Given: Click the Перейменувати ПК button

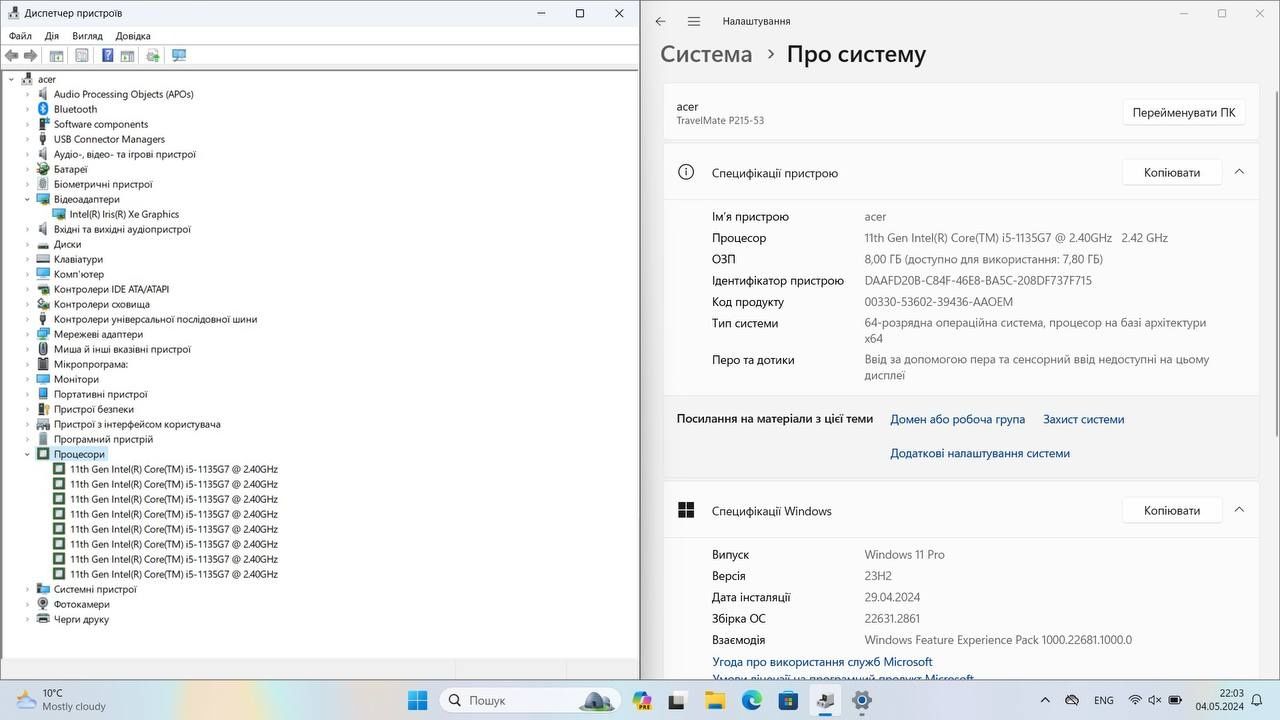Looking at the screenshot, I should click(x=1183, y=113).
